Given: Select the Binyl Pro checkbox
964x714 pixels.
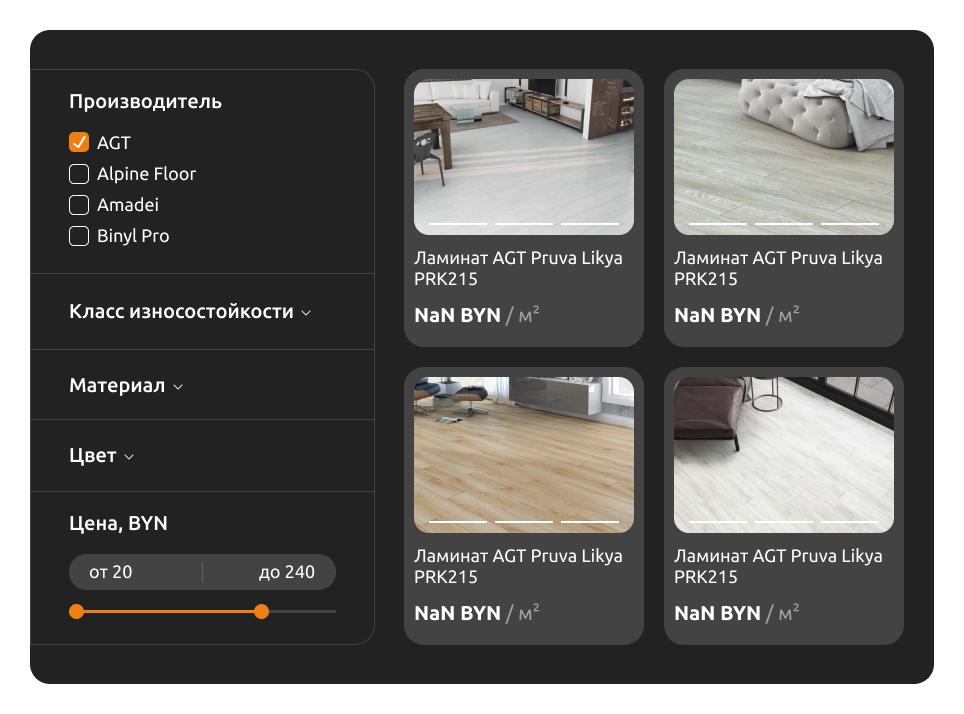Looking at the screenshot, I should [x=79, y=236].
